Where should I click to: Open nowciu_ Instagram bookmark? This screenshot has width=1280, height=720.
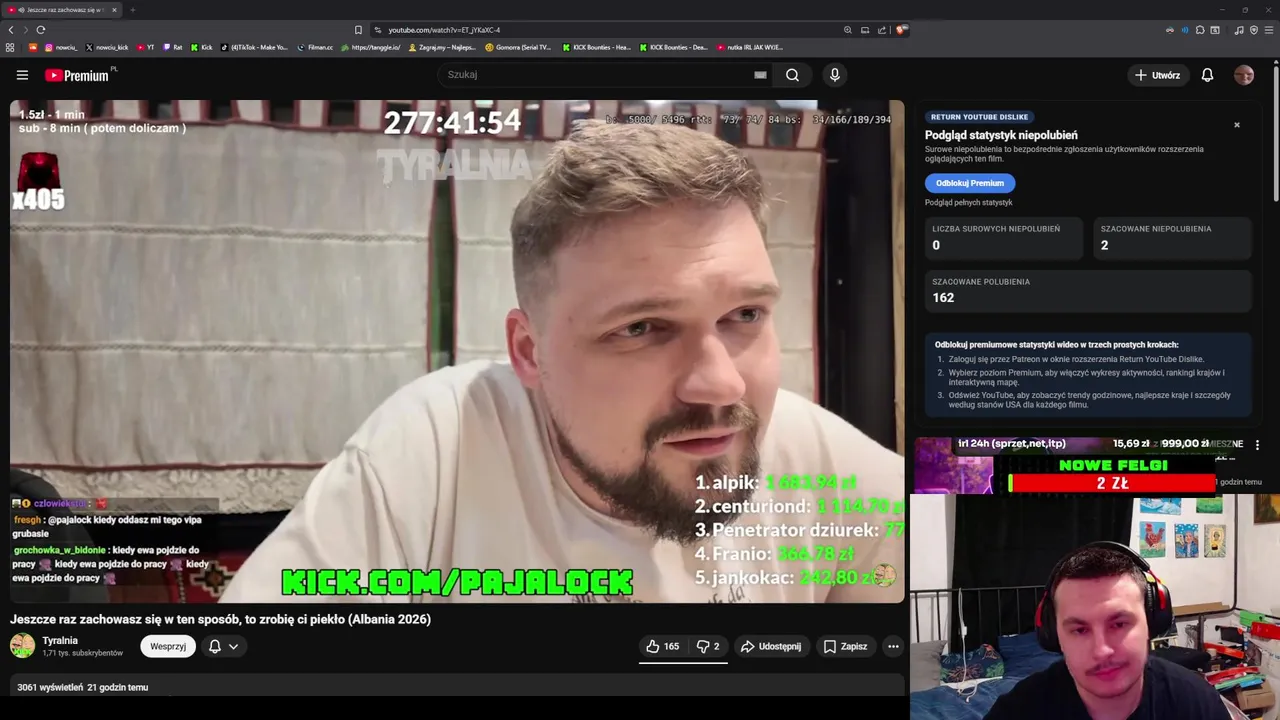[60, 47]
